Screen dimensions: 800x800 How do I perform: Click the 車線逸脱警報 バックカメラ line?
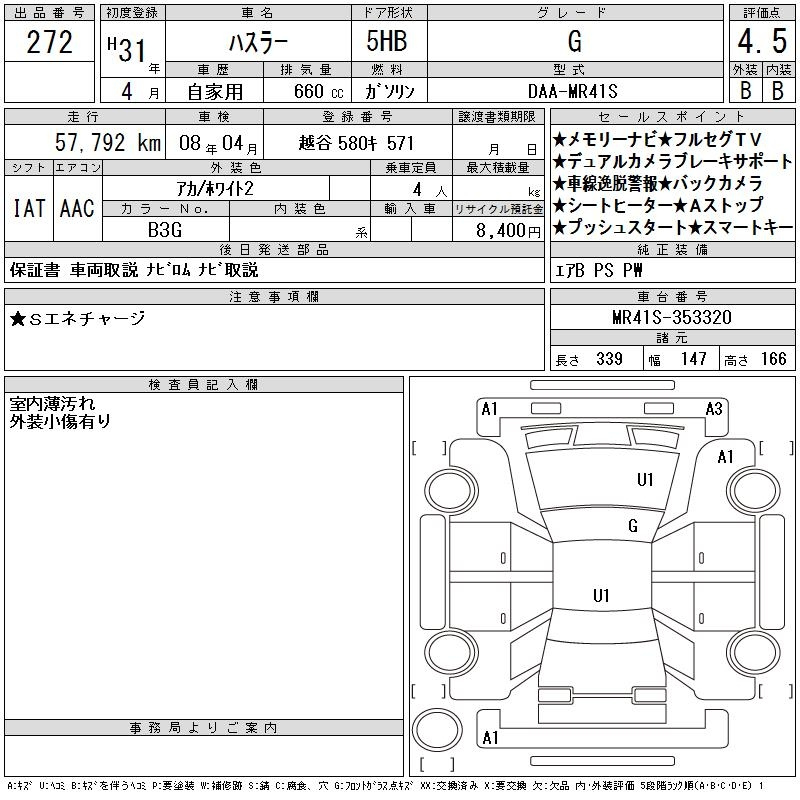[x=657, y=184]
